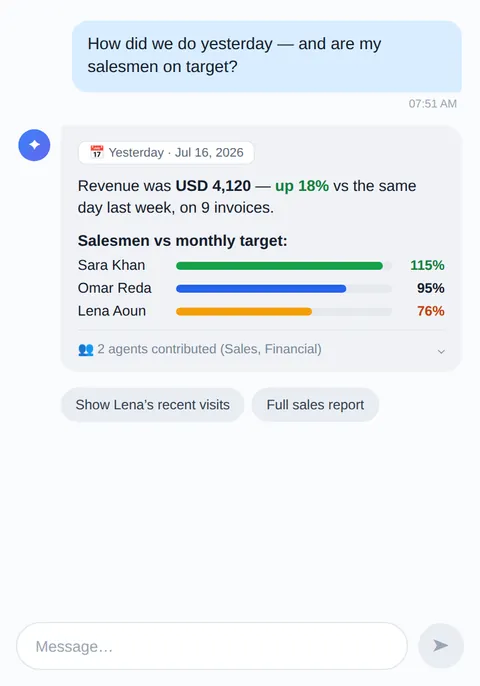Click the calendar icon in the date chip

click(97, 152)
